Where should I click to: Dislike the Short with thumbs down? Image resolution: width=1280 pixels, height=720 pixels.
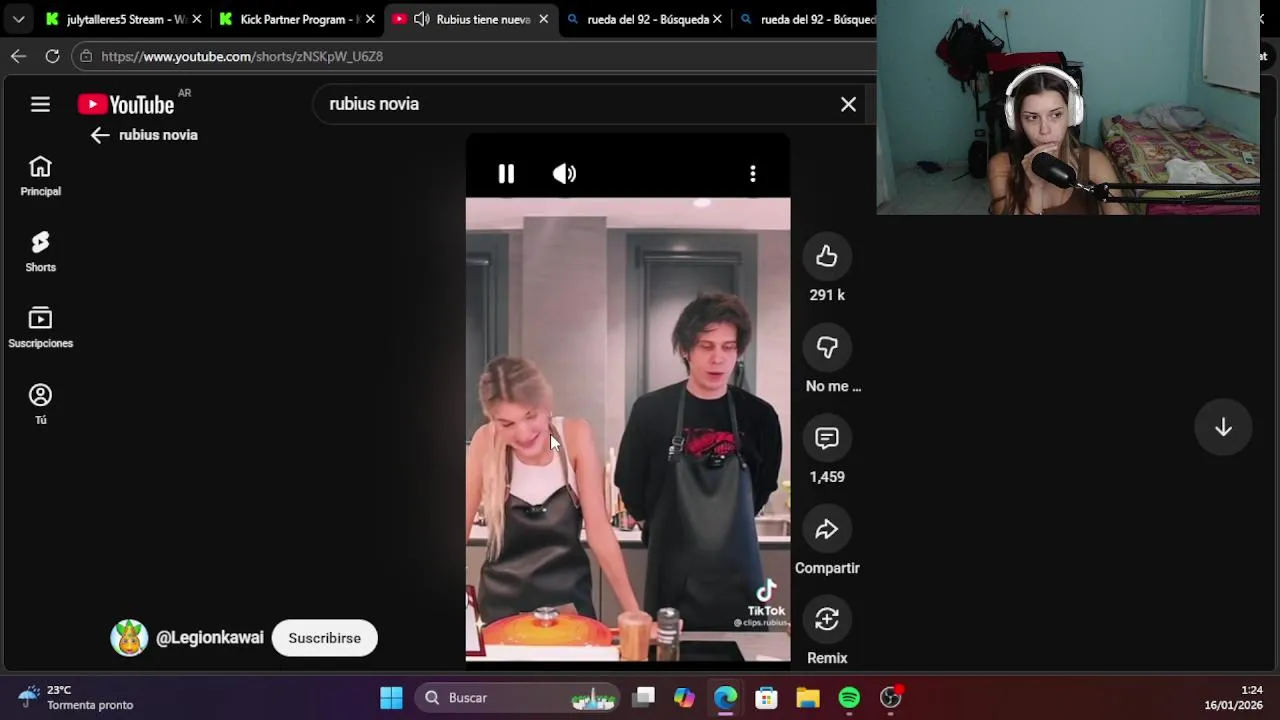pyautogui.click(x=827, y=348)
